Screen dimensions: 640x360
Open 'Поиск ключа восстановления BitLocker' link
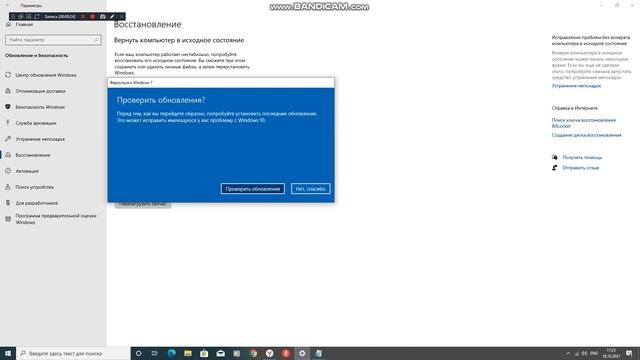point(584,123)
